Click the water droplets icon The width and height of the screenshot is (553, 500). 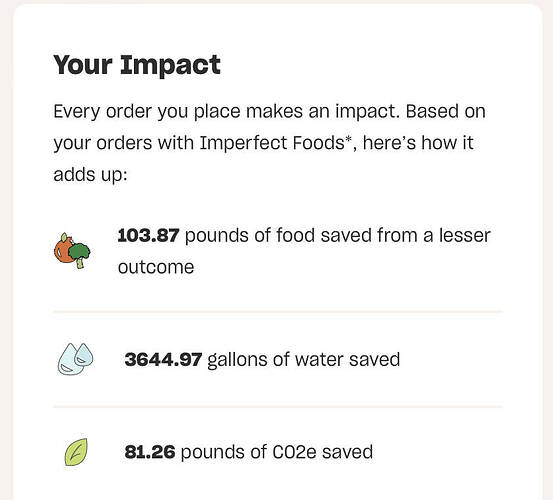[75, 359]
